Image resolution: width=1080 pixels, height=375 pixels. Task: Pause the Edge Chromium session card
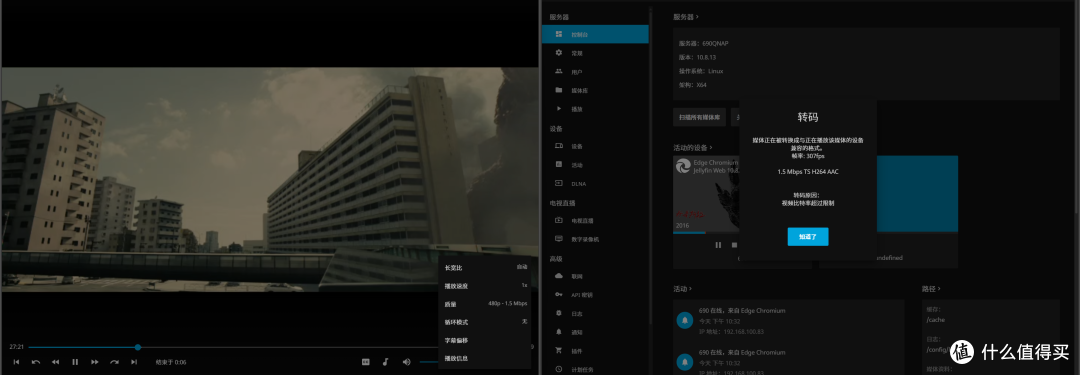tap(718, 245)
